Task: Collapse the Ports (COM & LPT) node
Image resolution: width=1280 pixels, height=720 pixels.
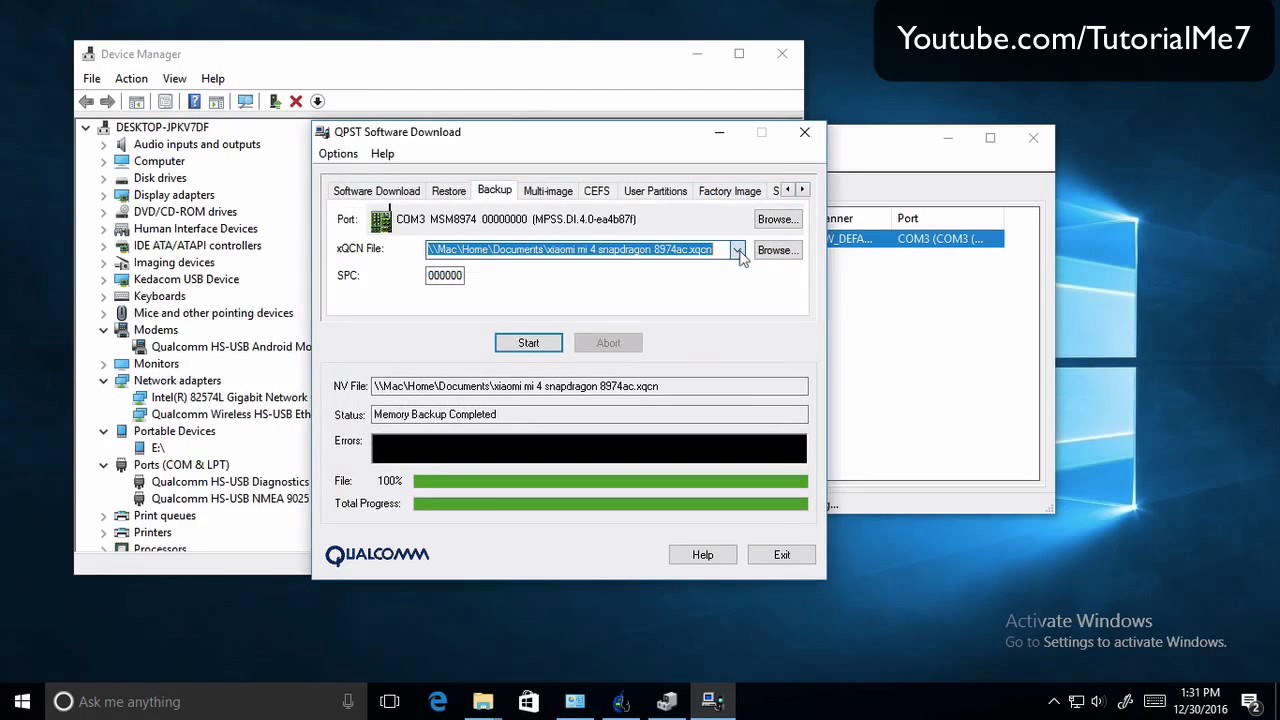Action: point(103,465)
